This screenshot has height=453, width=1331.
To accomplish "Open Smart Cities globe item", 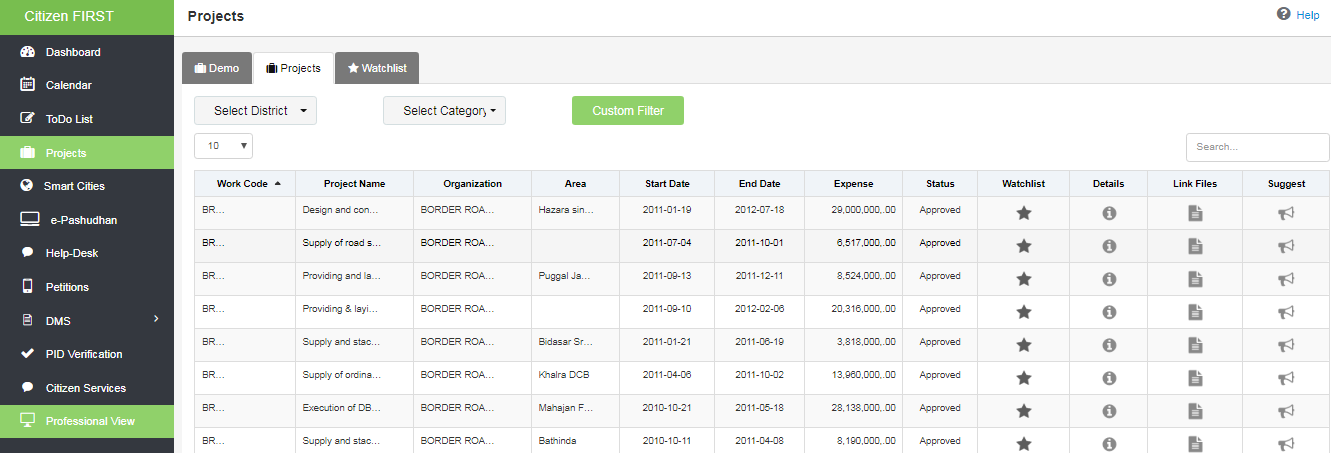I will 74,186.
